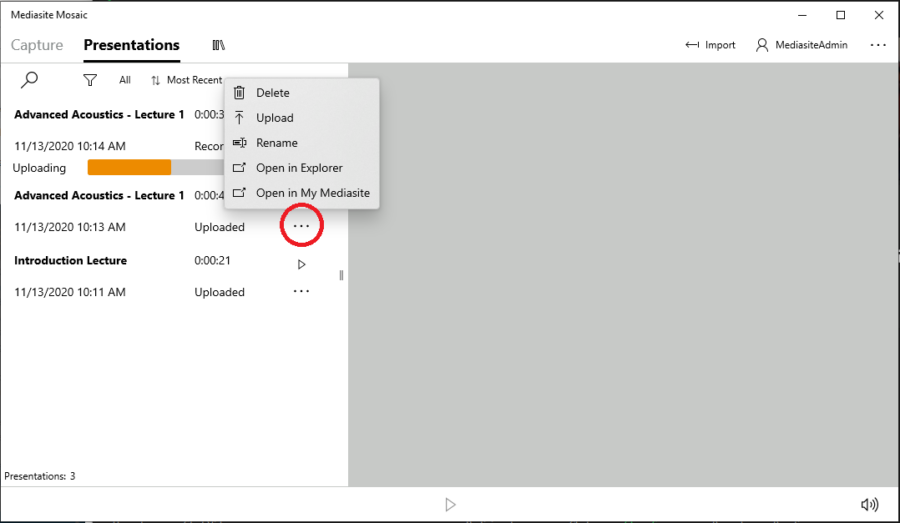Open the ellipsis menu for the 10:13 AM presentation
Screen dimensions: 900x523
pos(301,226)
